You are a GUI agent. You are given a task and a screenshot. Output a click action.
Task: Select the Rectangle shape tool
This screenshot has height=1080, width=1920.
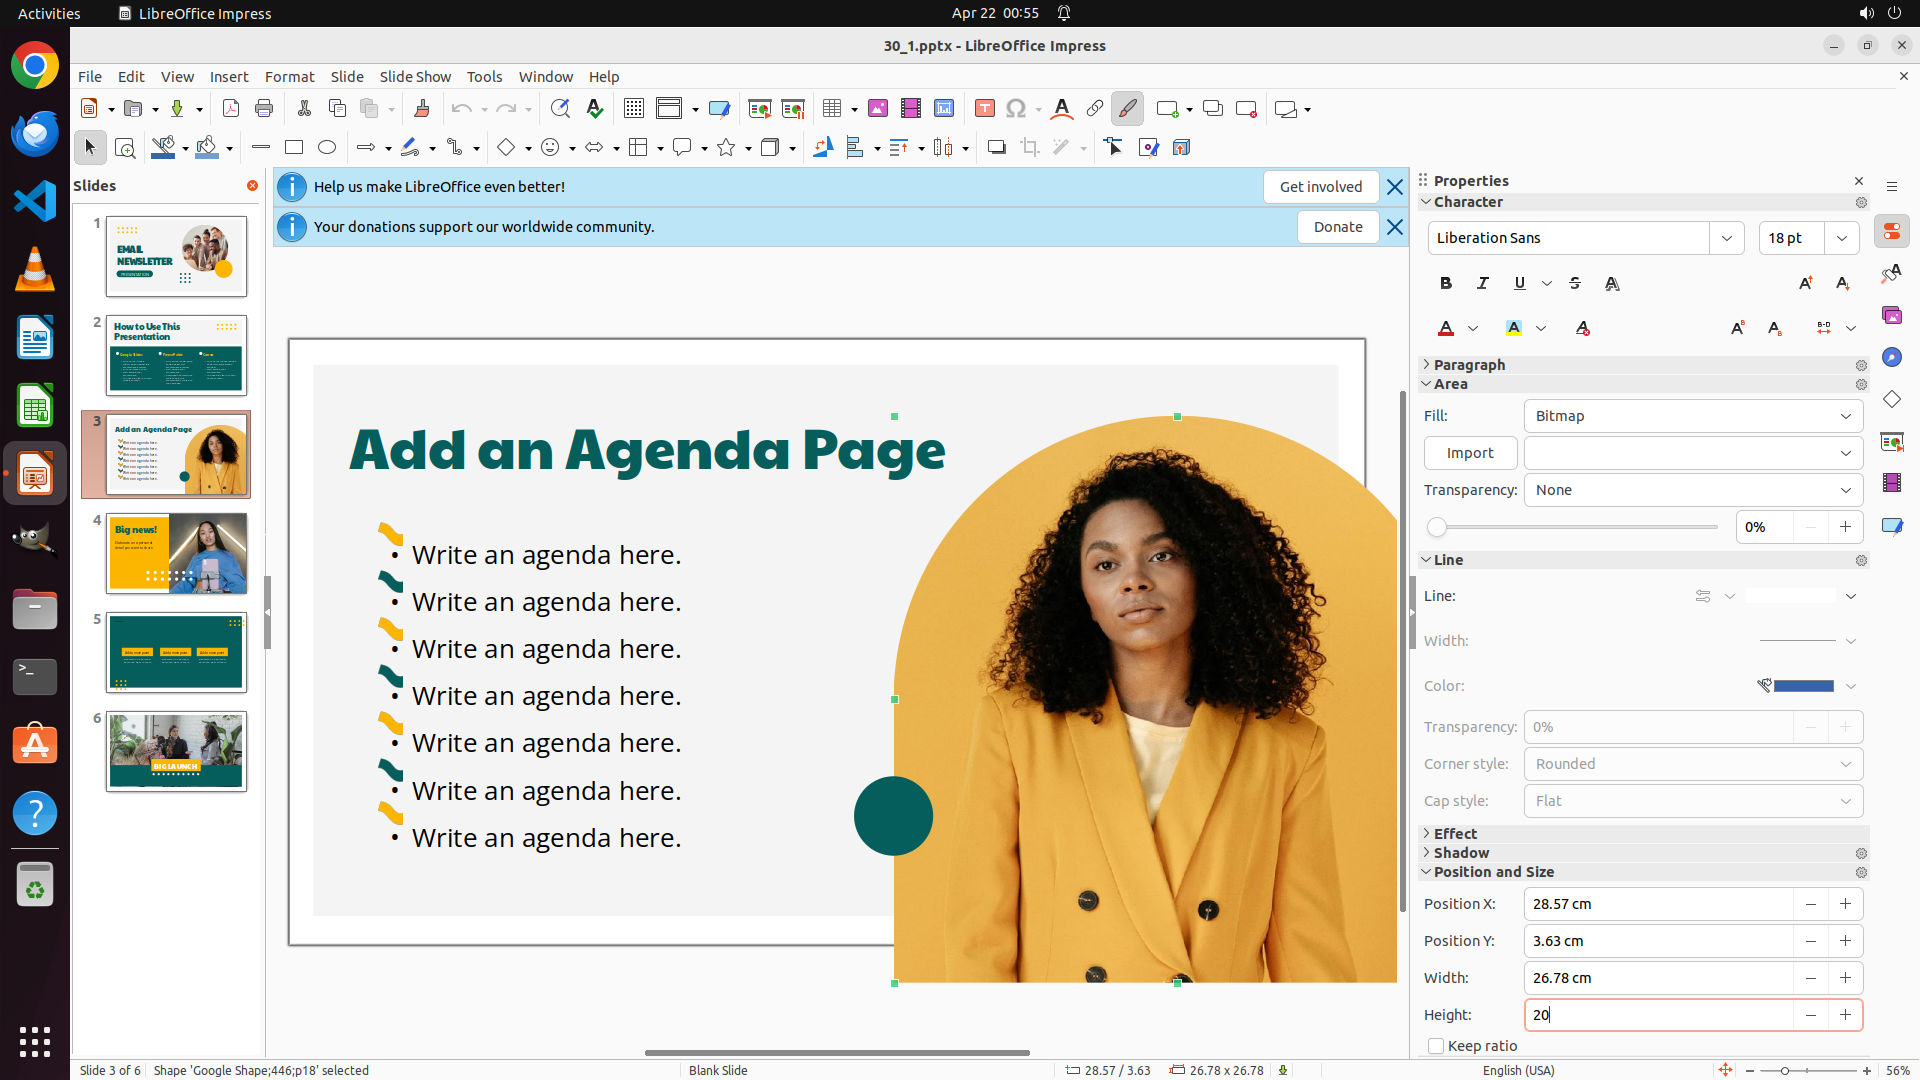click(x=294, y=148)
